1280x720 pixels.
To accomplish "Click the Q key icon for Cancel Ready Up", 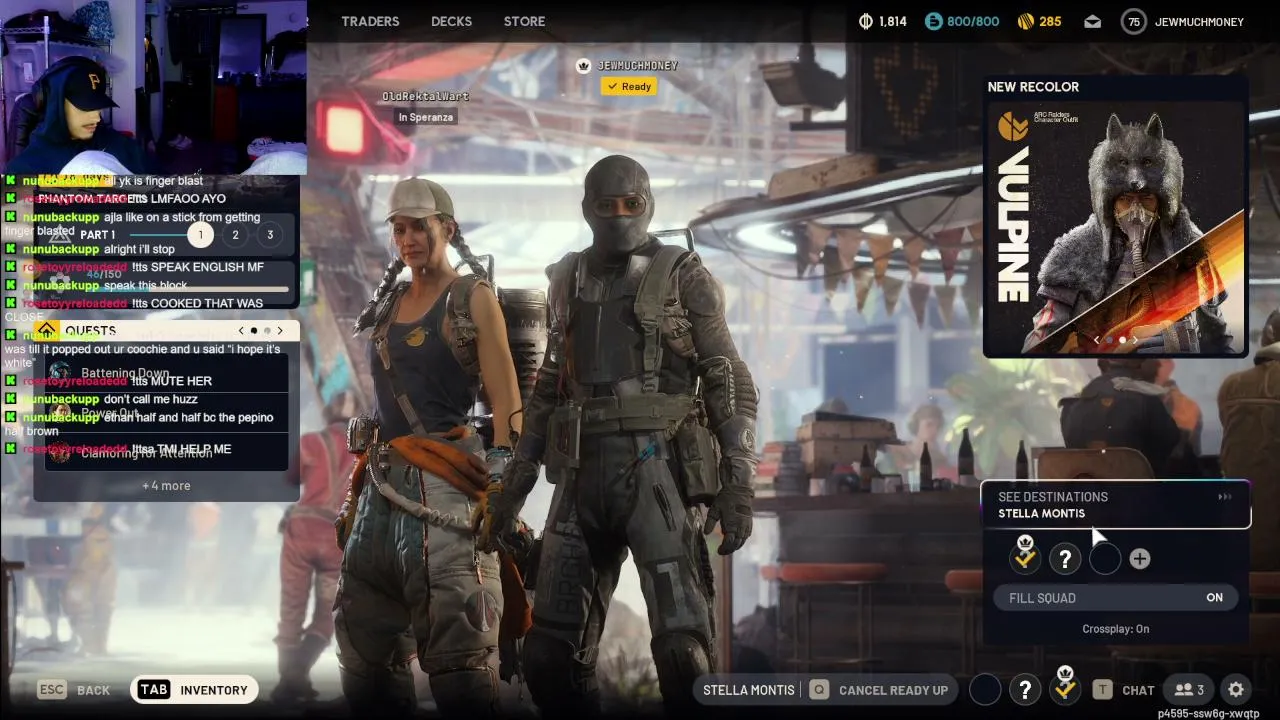I will 819,690.
